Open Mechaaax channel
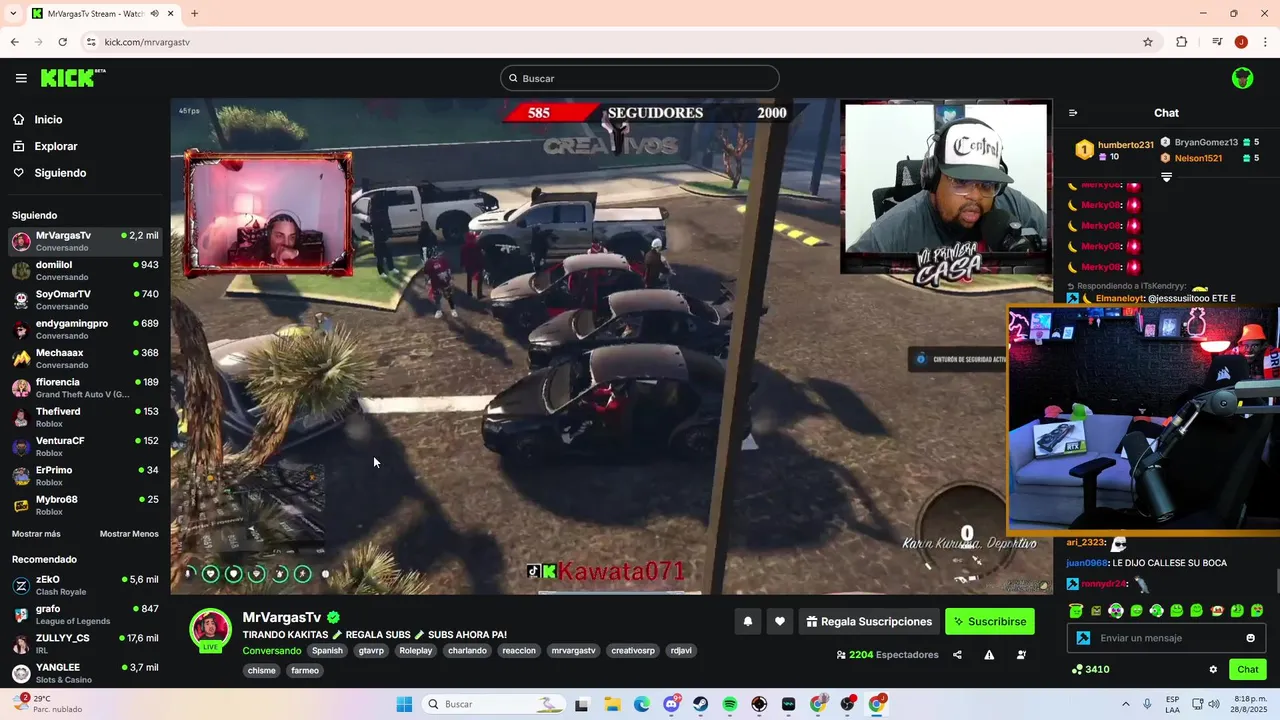 [x=85, y=358]
